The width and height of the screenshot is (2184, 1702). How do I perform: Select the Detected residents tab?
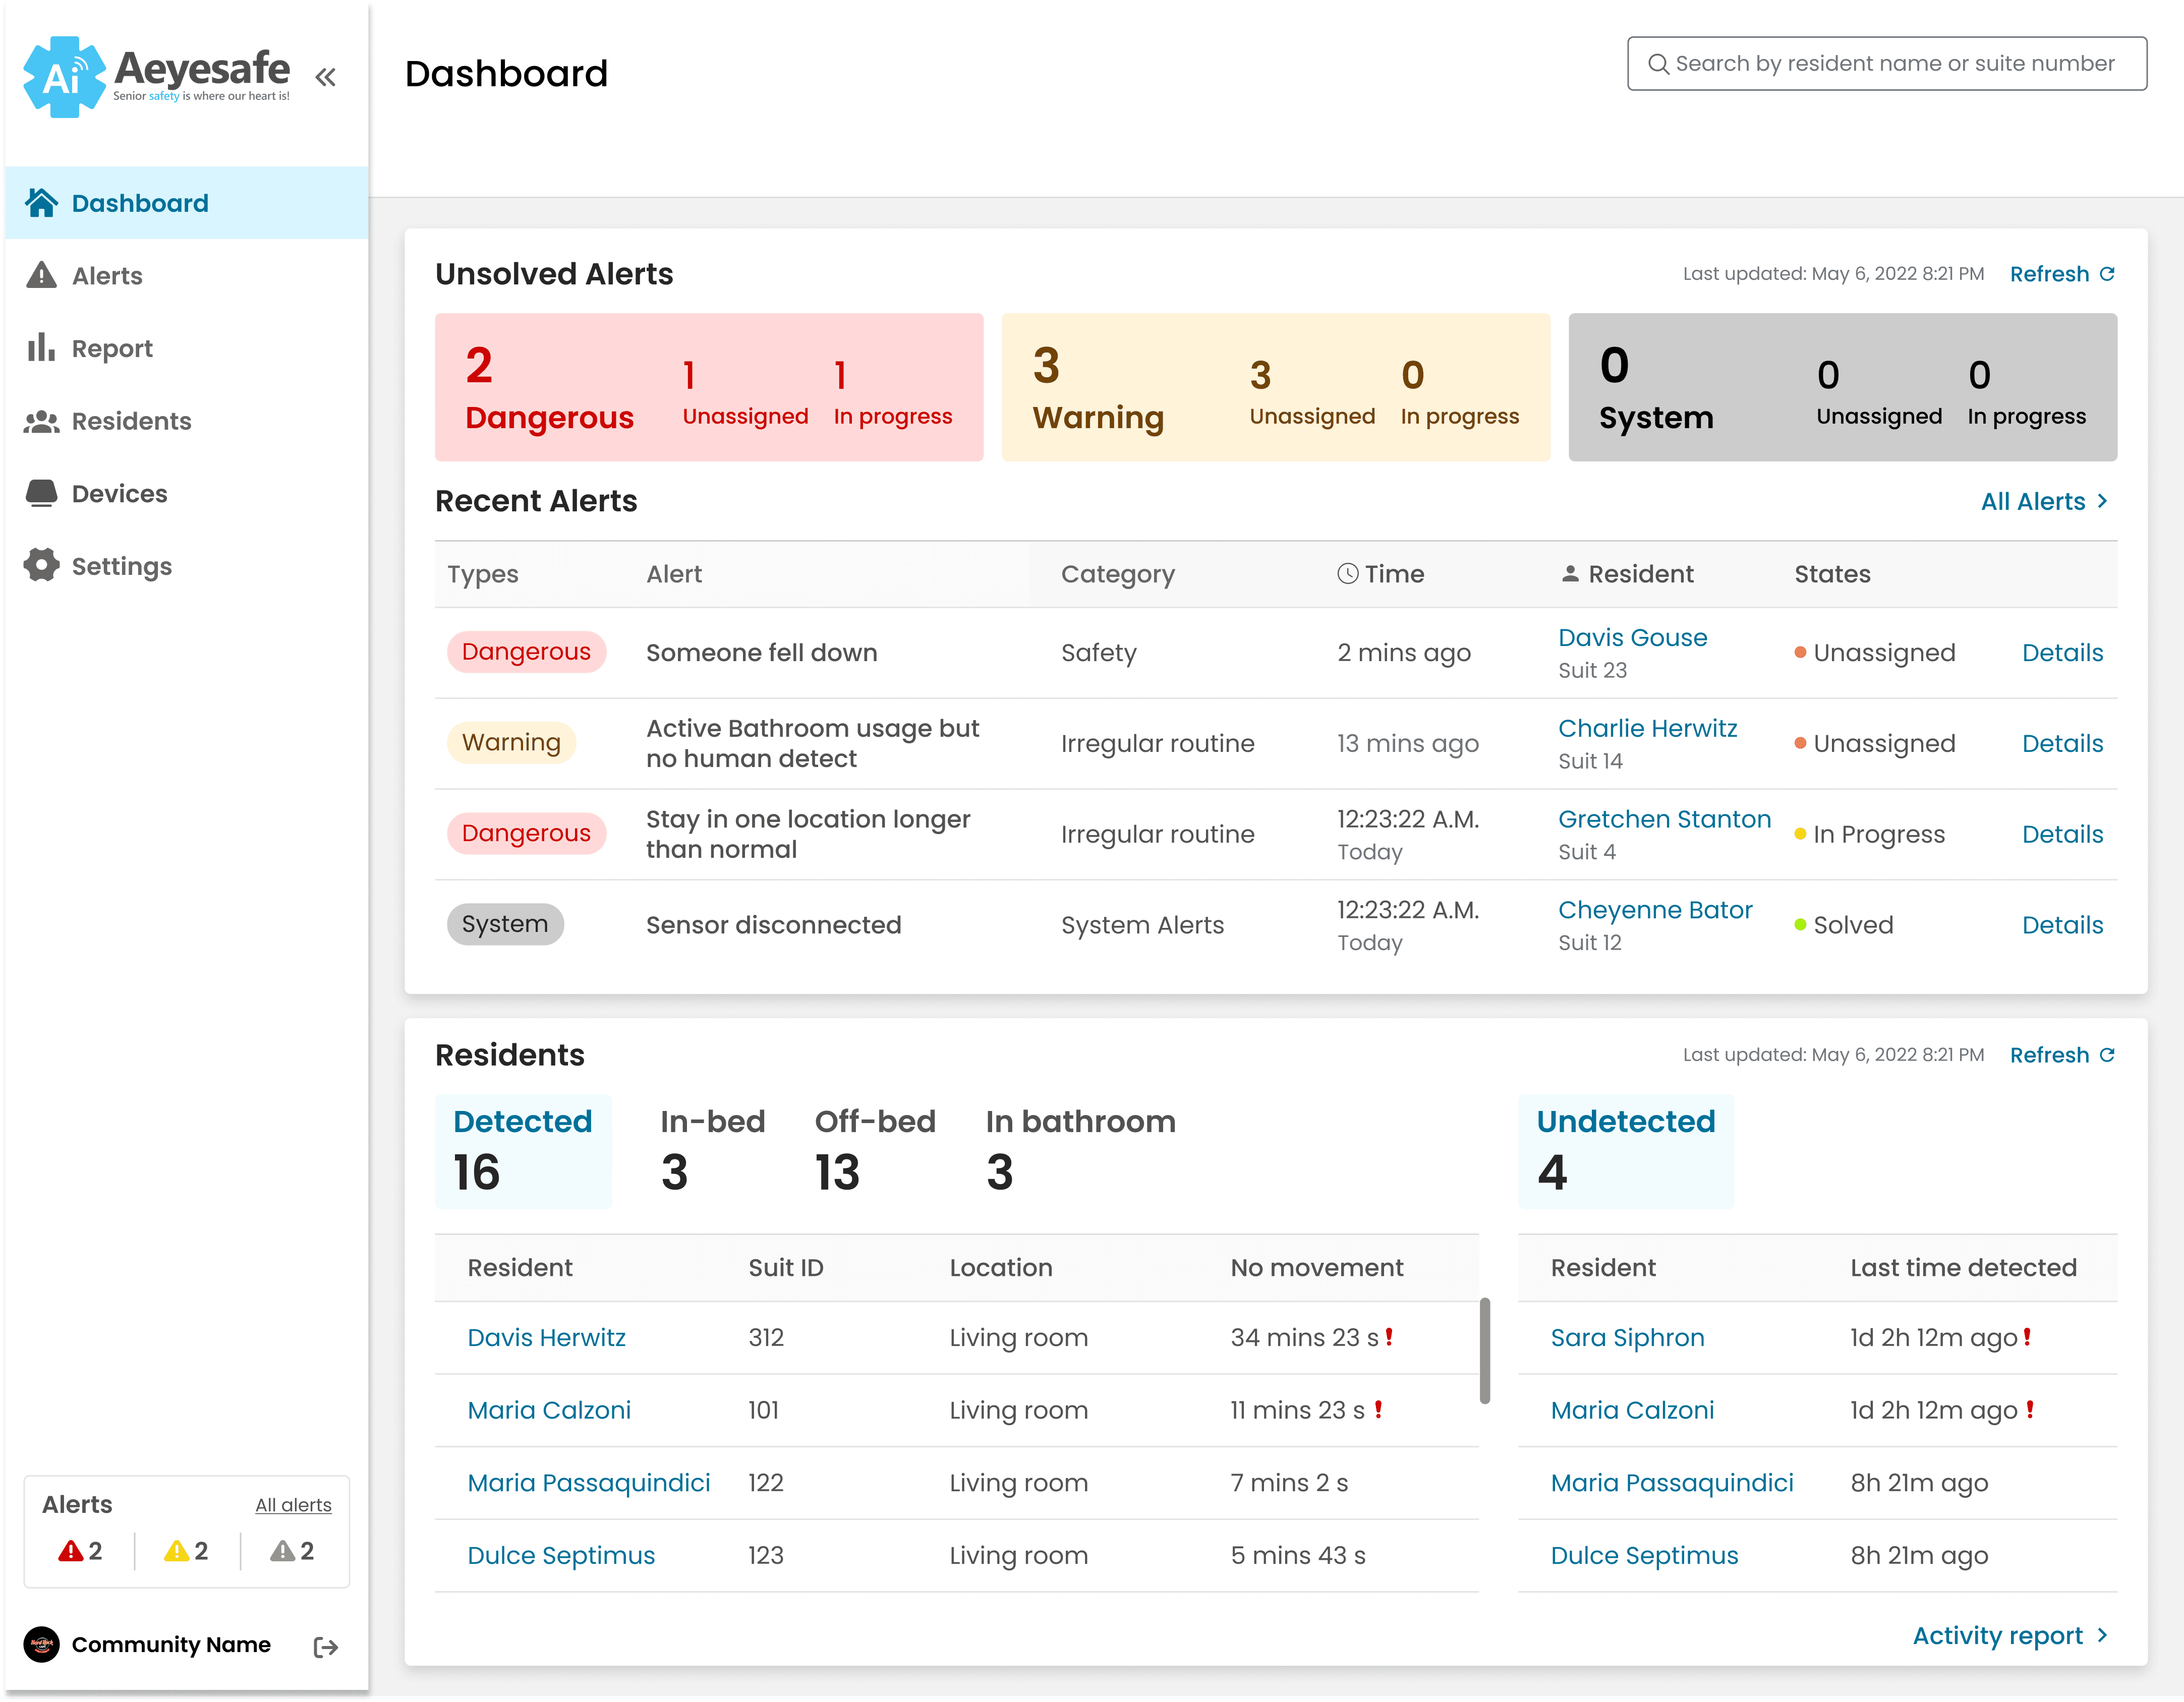click(x=523, y=1151)
